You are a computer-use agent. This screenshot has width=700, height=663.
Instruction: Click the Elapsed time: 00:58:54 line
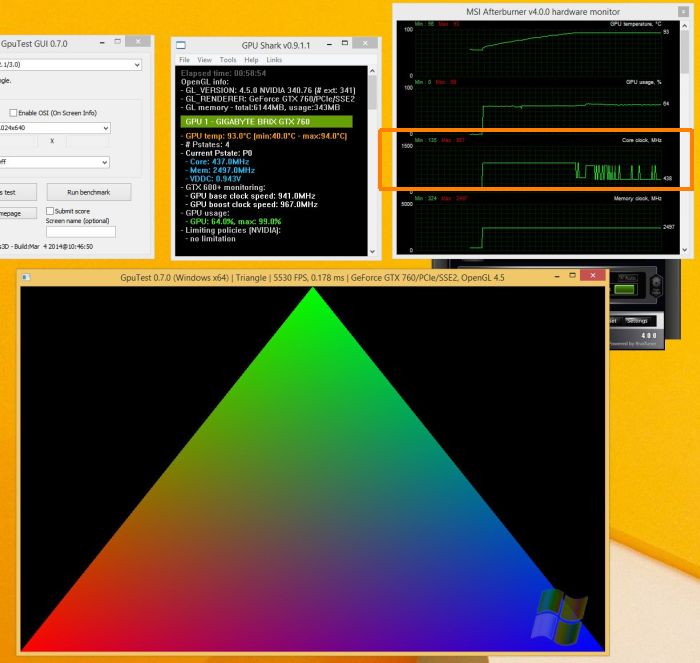tap(223, 73)
